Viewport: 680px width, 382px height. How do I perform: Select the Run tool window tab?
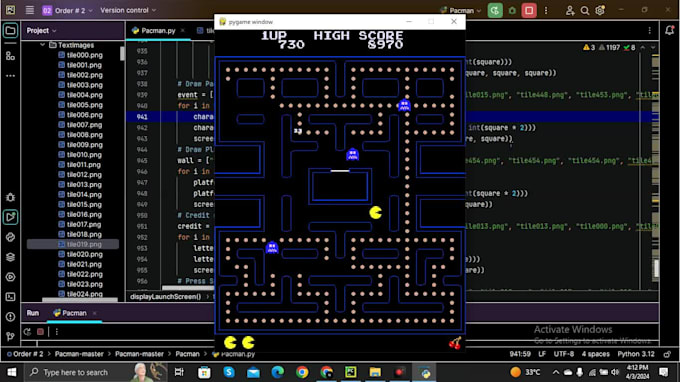pyautogui.click(x=33, y=313)
